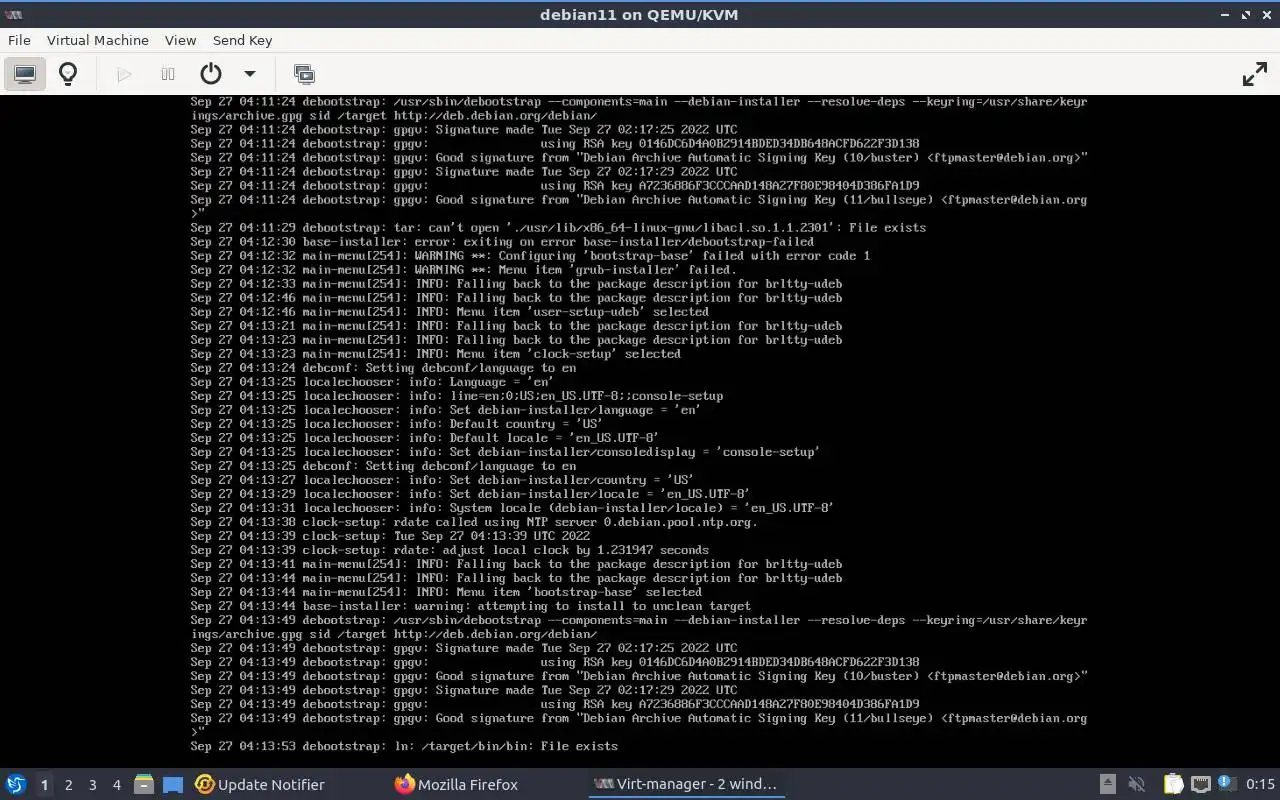The height and width of the screenshot is (800, 1280).
Task: Switch to workspace 3
Action: tap(92, 785)
